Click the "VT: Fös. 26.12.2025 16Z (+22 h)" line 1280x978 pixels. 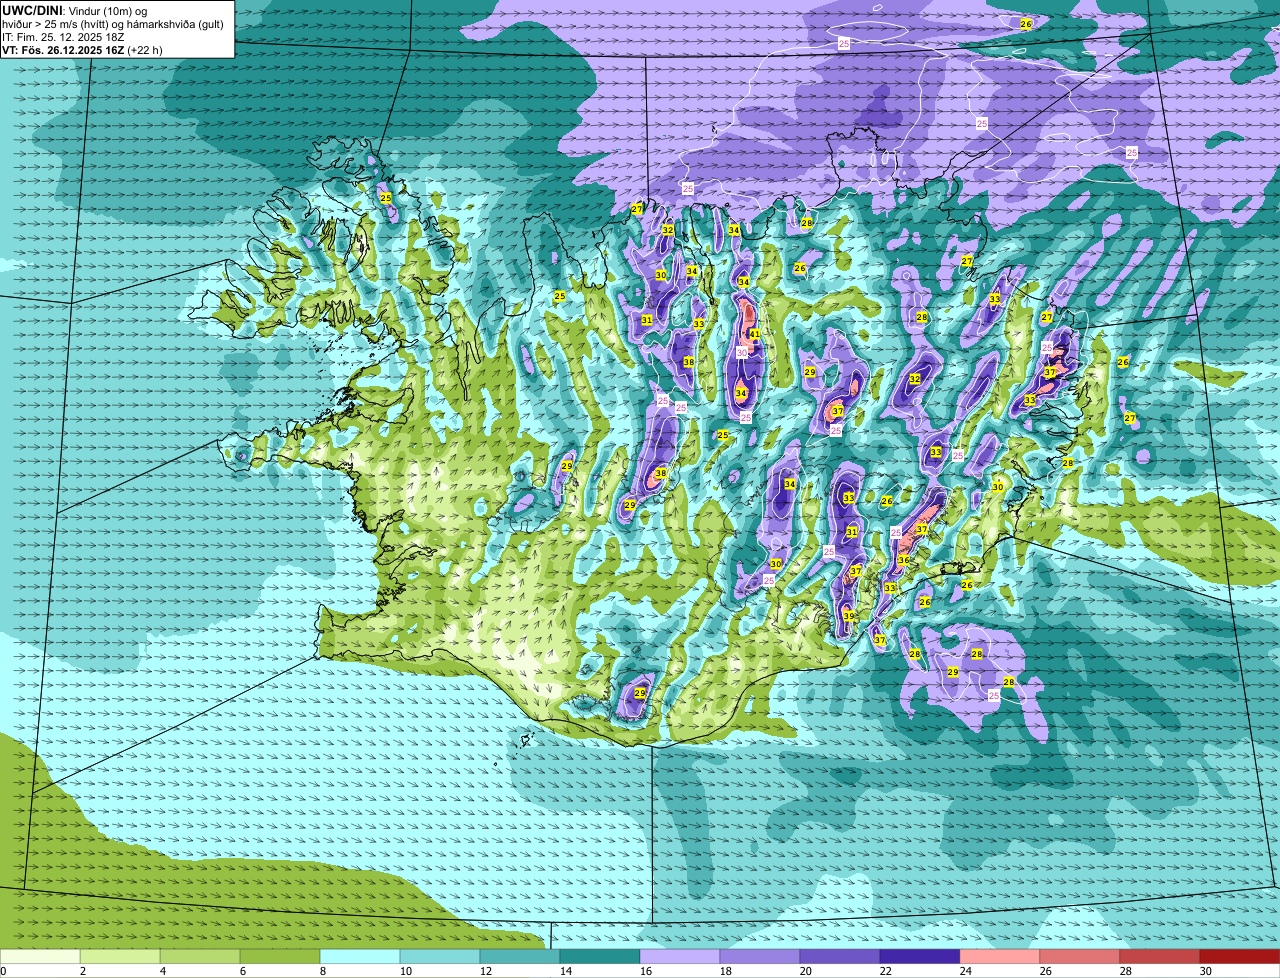(82, 50)
